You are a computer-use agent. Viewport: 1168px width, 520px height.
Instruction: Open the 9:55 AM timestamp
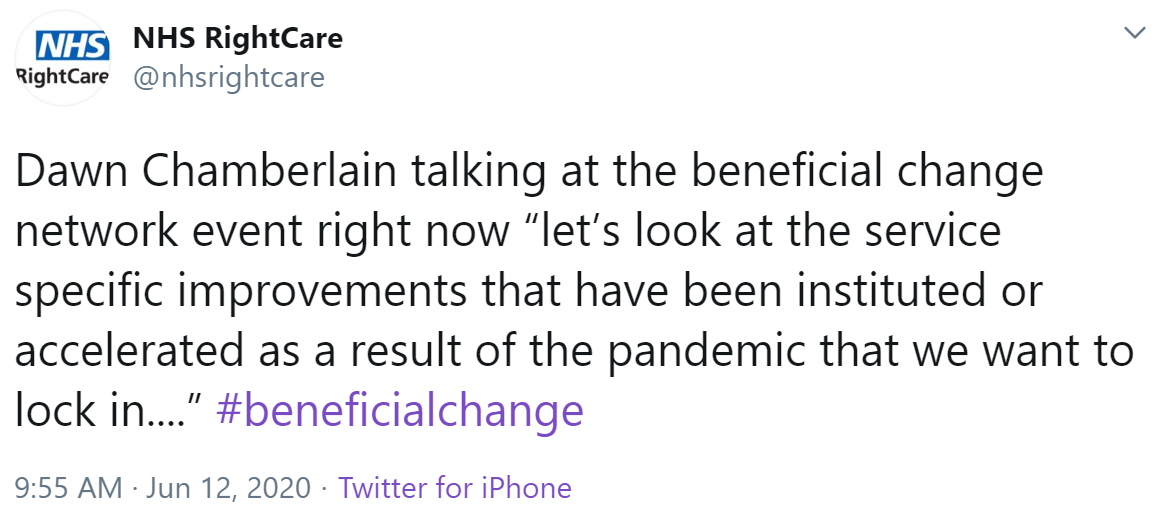[x=69, y=488]
